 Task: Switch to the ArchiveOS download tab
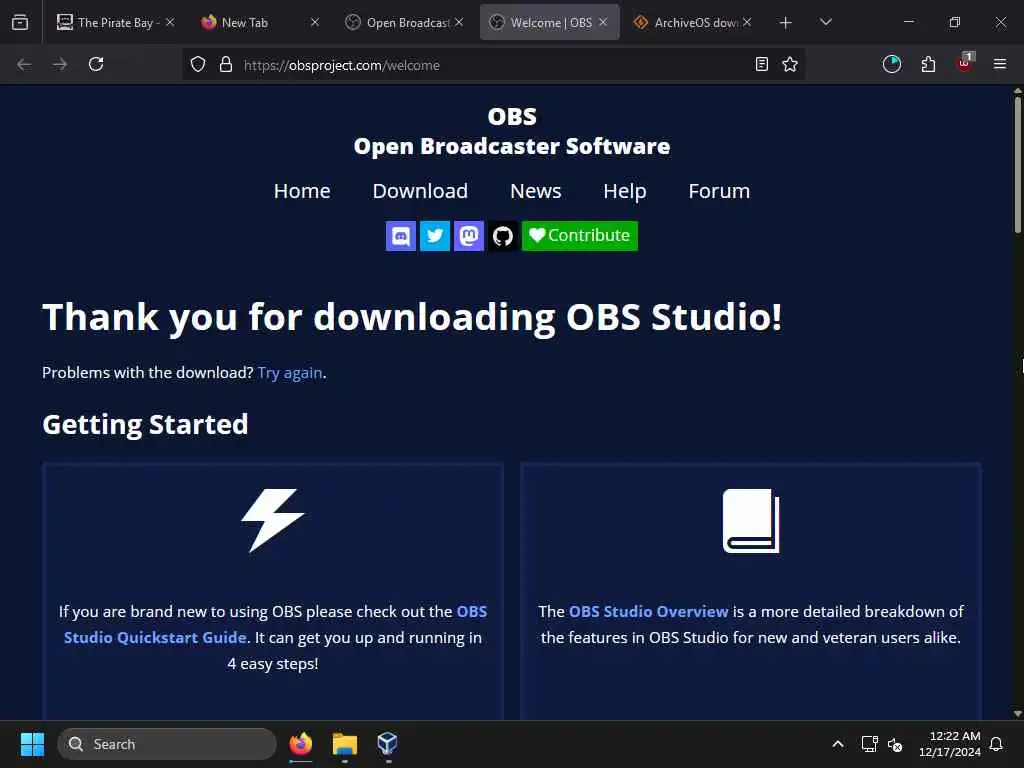click(x=696, y=22)
